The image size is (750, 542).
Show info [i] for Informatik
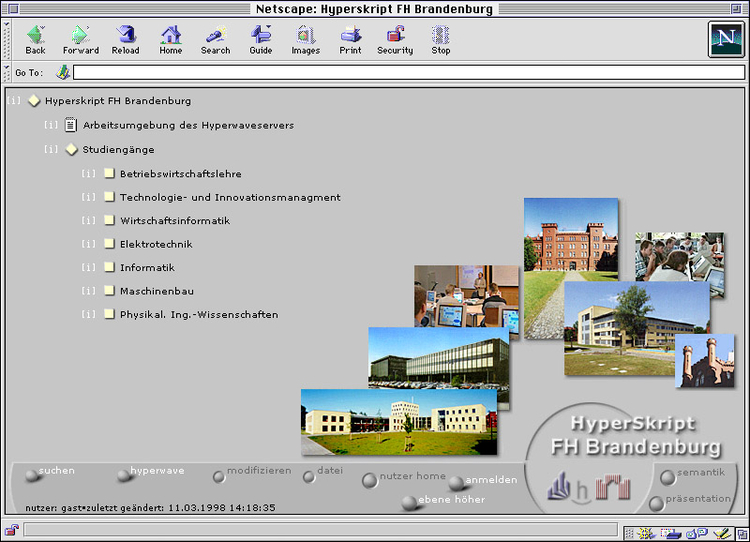[x=88, y=267]
